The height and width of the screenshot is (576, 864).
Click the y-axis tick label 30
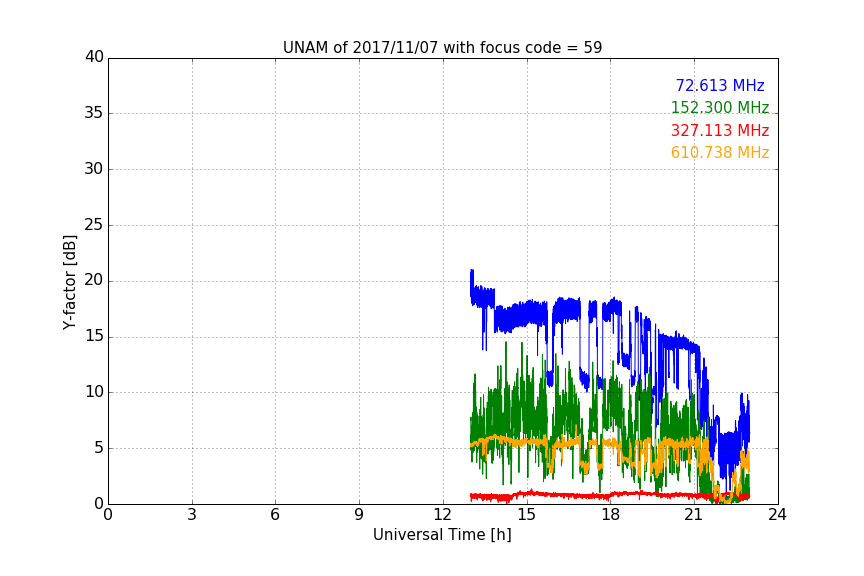pos(94,169)
